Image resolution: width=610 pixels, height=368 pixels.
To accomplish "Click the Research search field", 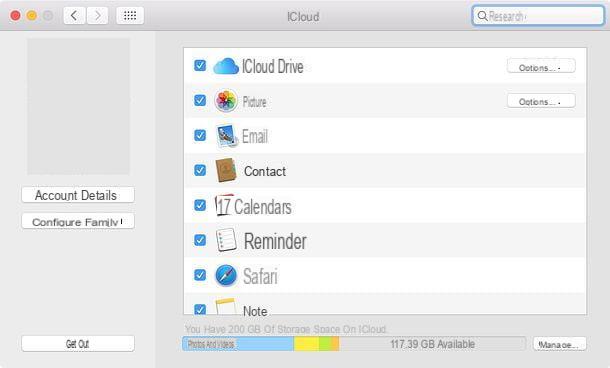I will click(x=538, y=16).
